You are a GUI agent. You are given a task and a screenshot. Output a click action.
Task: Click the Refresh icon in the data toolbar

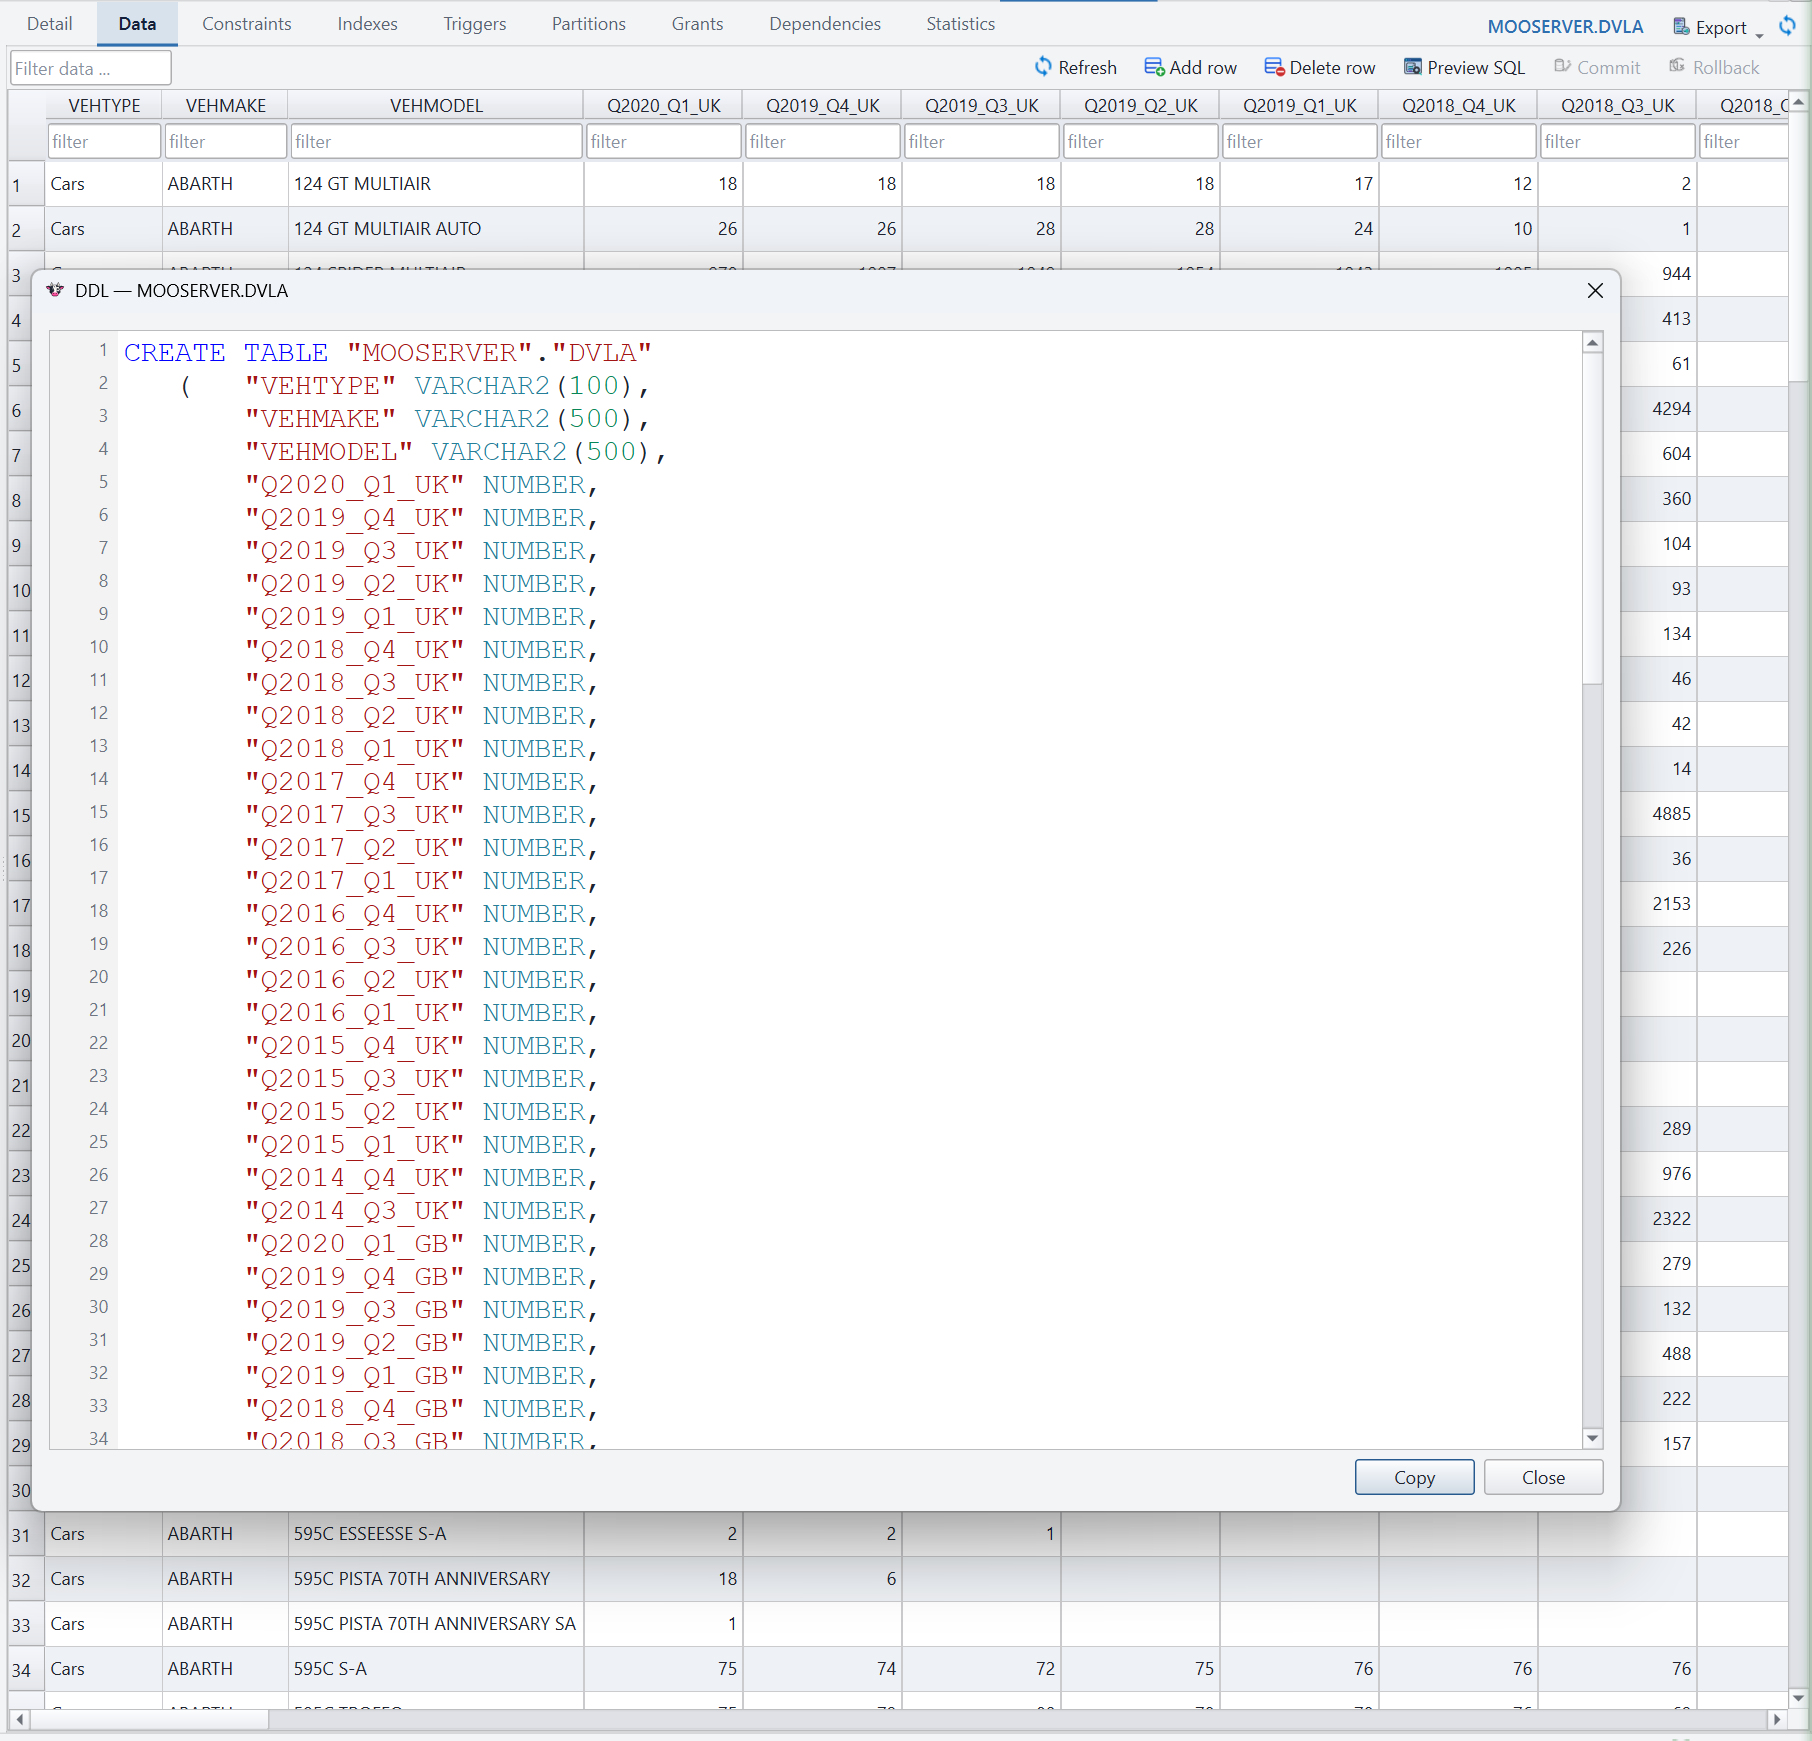tap(1043, 67)
